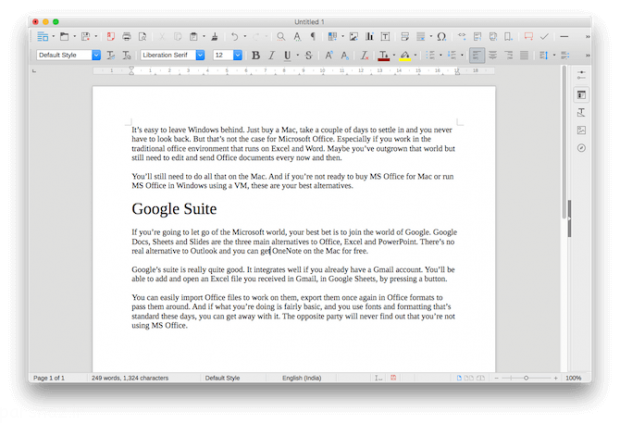Click the Save document icon

pos(85,37)
